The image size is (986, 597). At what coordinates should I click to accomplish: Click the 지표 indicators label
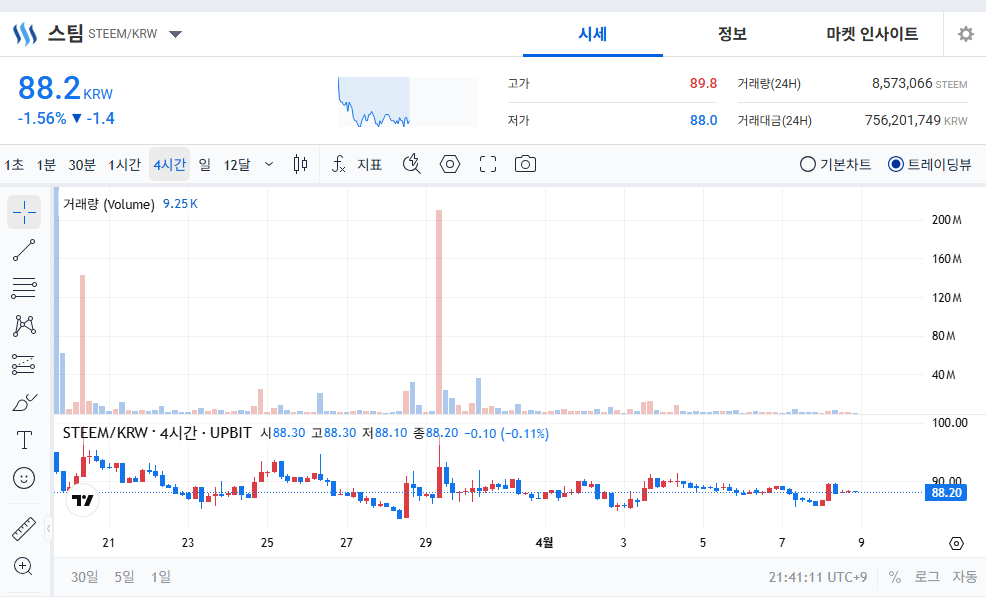[370, 165]
